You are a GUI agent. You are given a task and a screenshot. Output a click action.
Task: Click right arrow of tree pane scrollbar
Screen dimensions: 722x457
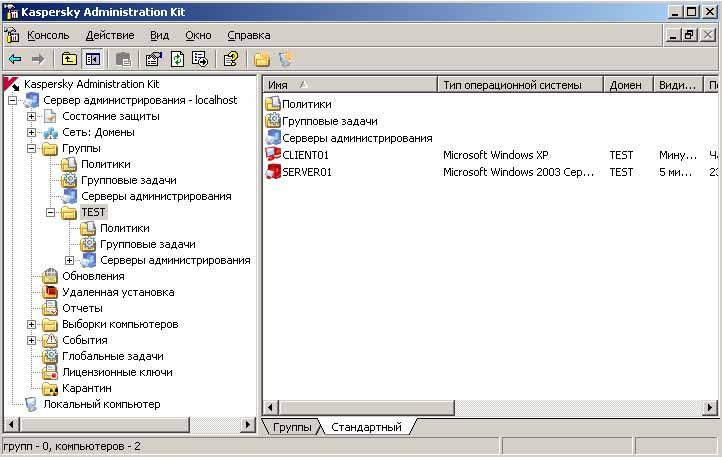tap(248, 424)
